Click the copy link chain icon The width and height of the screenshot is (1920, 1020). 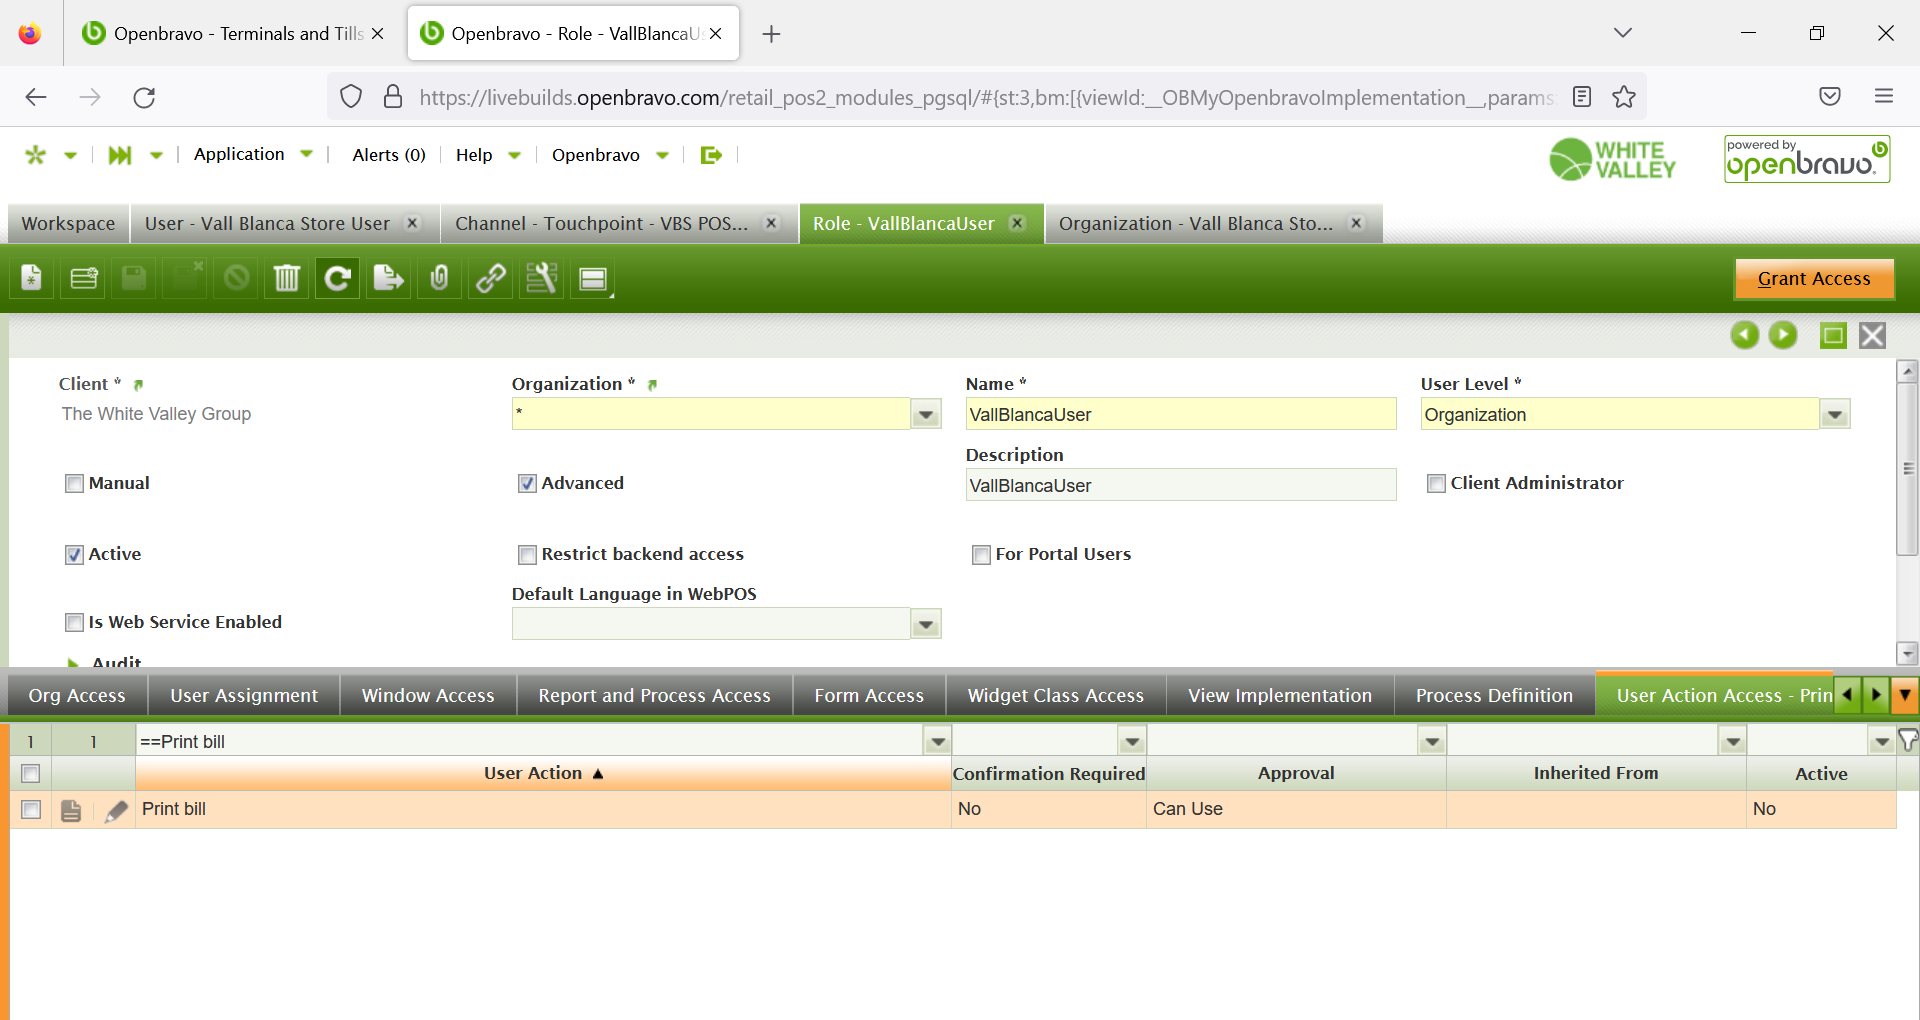point(490,279)
